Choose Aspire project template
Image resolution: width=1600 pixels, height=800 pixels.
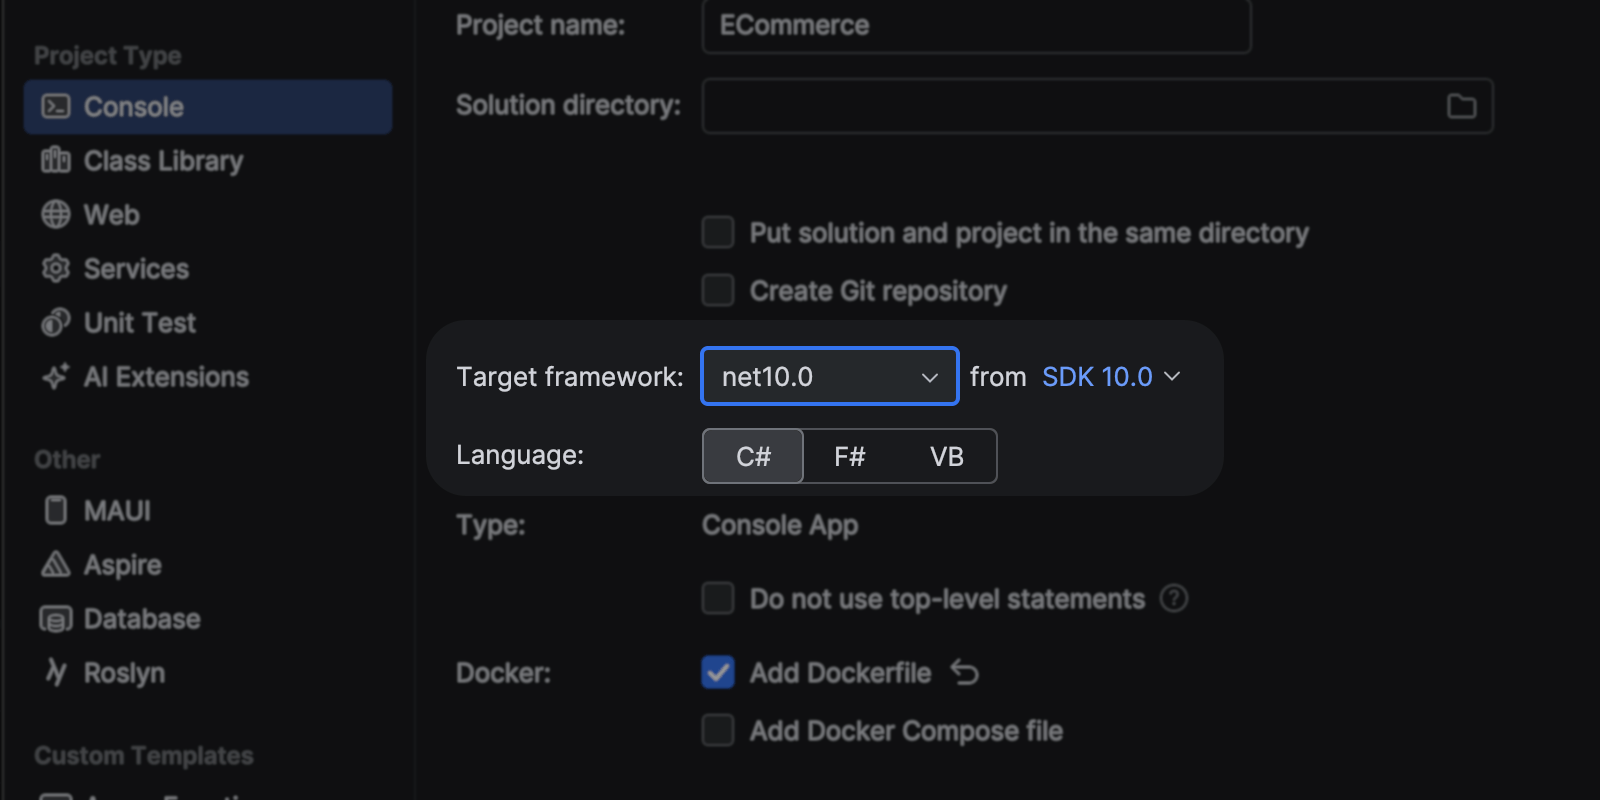[x=121, y=564]
